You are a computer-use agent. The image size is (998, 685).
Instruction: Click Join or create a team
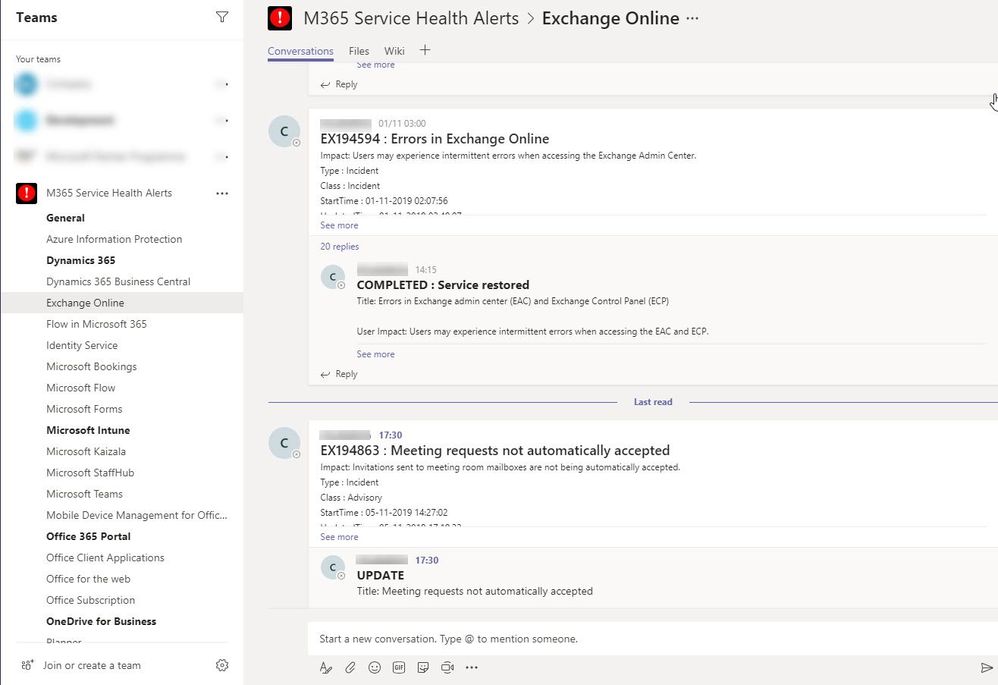[x=94, y=665]
